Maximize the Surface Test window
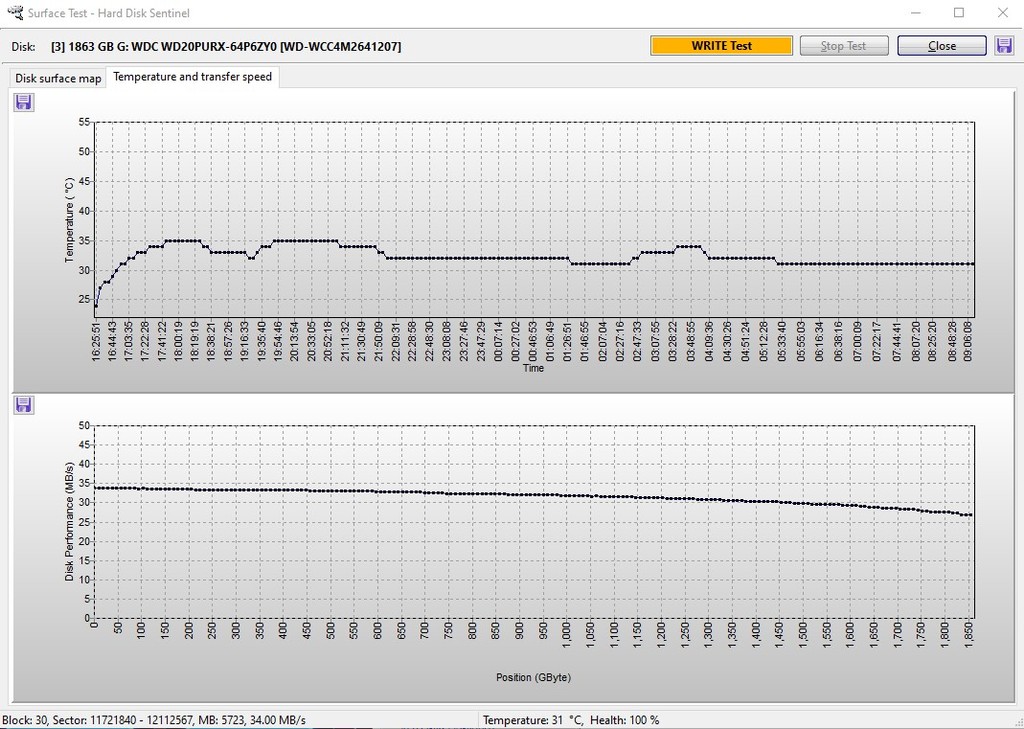The image size is (1024, 729). [x=959, y=12]
